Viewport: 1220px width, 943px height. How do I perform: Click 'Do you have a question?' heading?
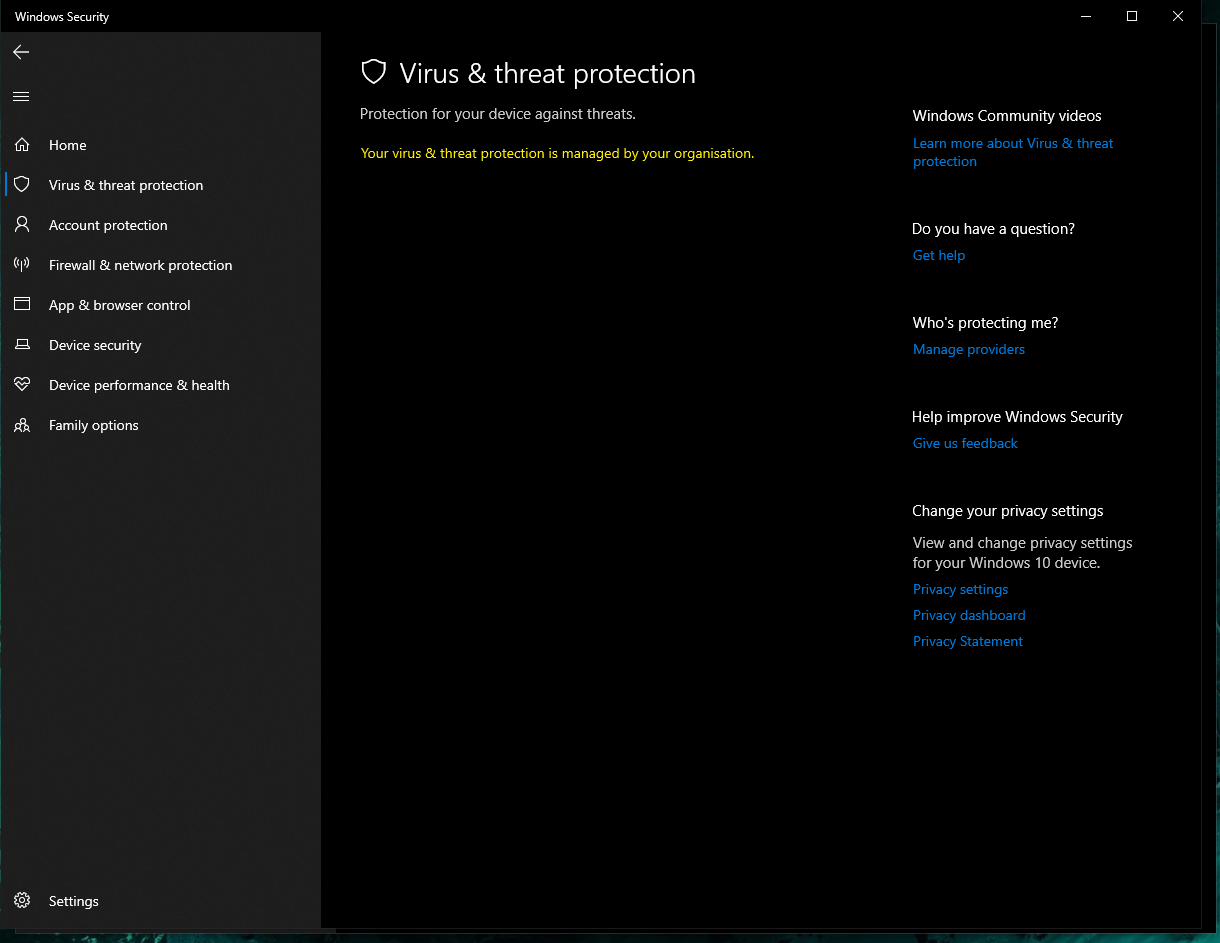pos(993,229)
